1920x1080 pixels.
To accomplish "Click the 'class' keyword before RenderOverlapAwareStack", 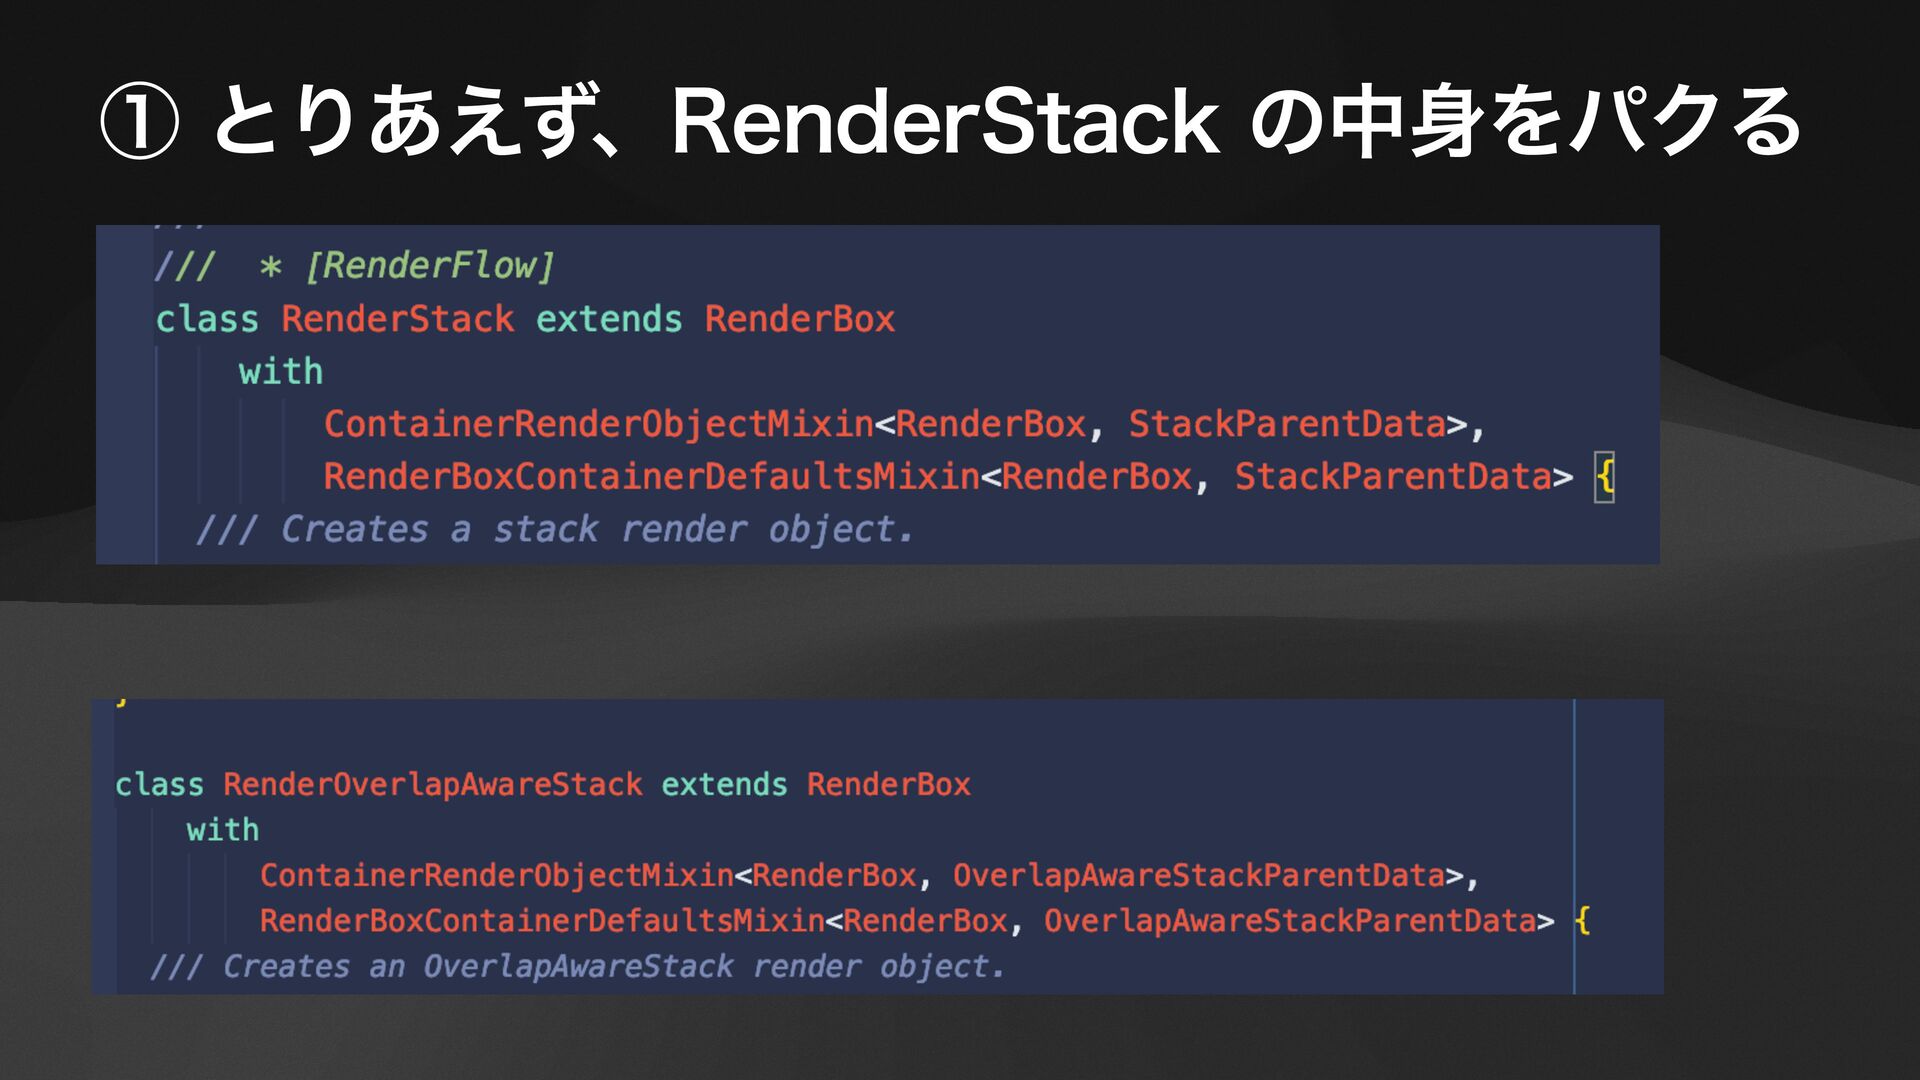I will [x=159, y=785].
